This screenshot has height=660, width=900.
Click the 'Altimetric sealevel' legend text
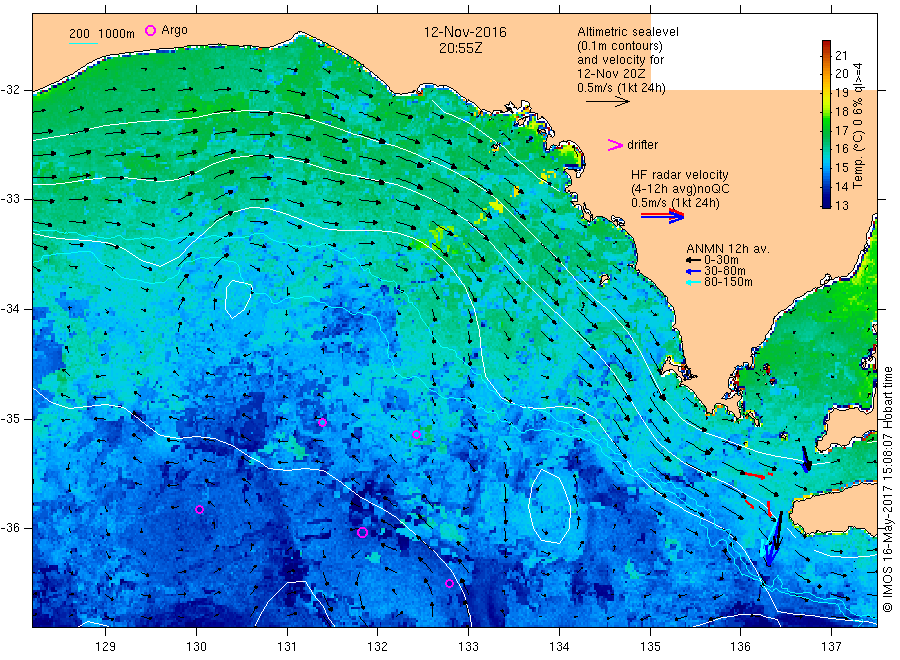(x=628, y=32)
